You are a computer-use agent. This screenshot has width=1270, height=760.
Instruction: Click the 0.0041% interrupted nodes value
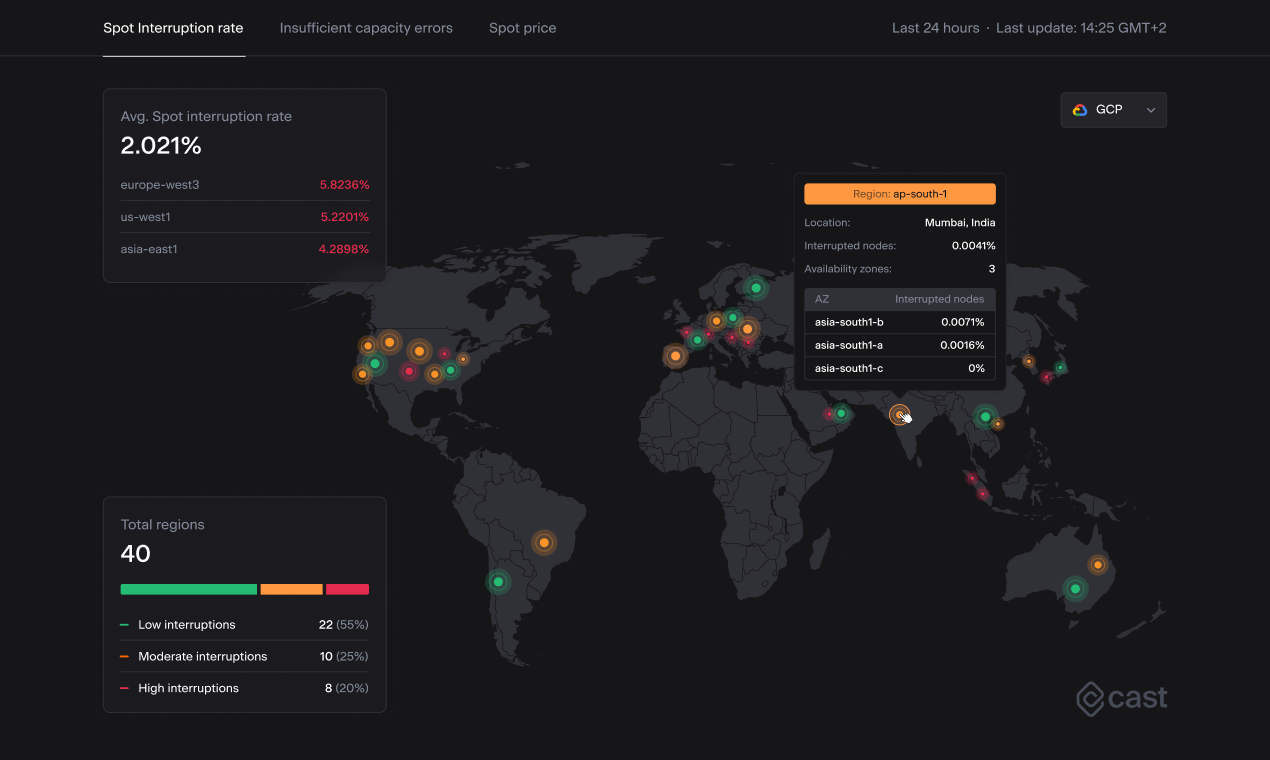(973, 246)
